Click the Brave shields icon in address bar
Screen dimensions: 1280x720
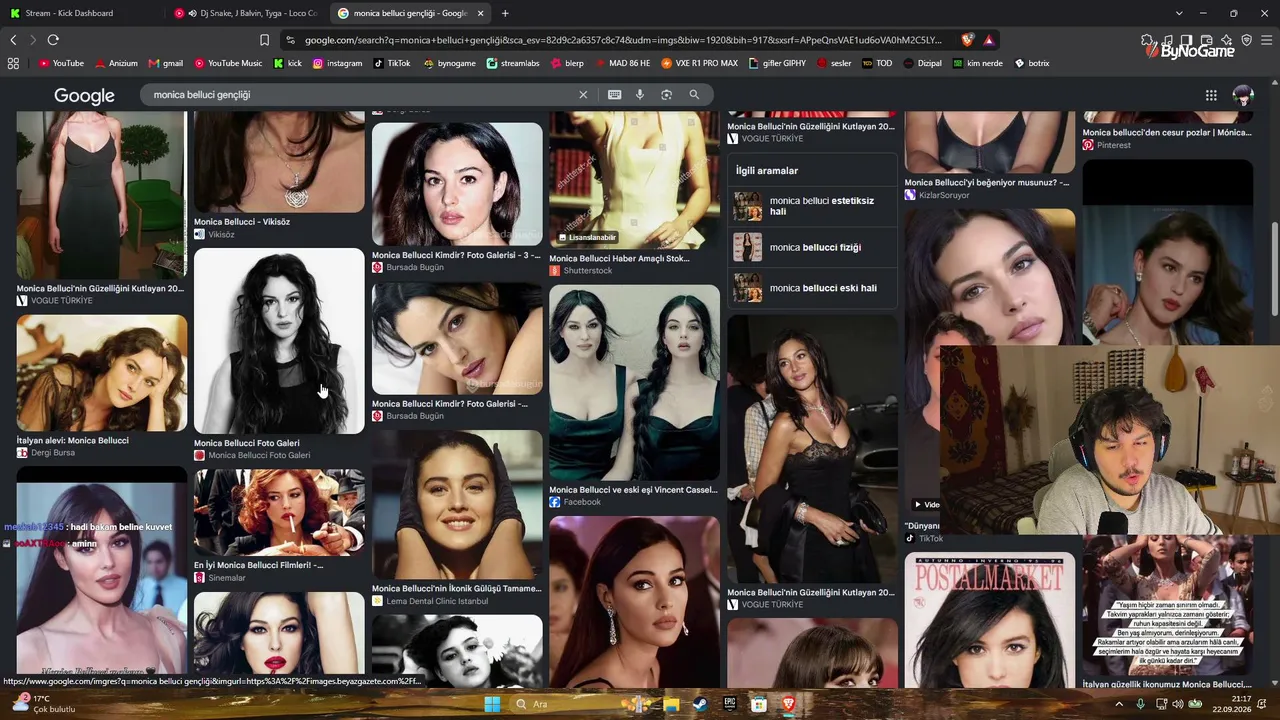pyautogui.click(x=967, y=40)
